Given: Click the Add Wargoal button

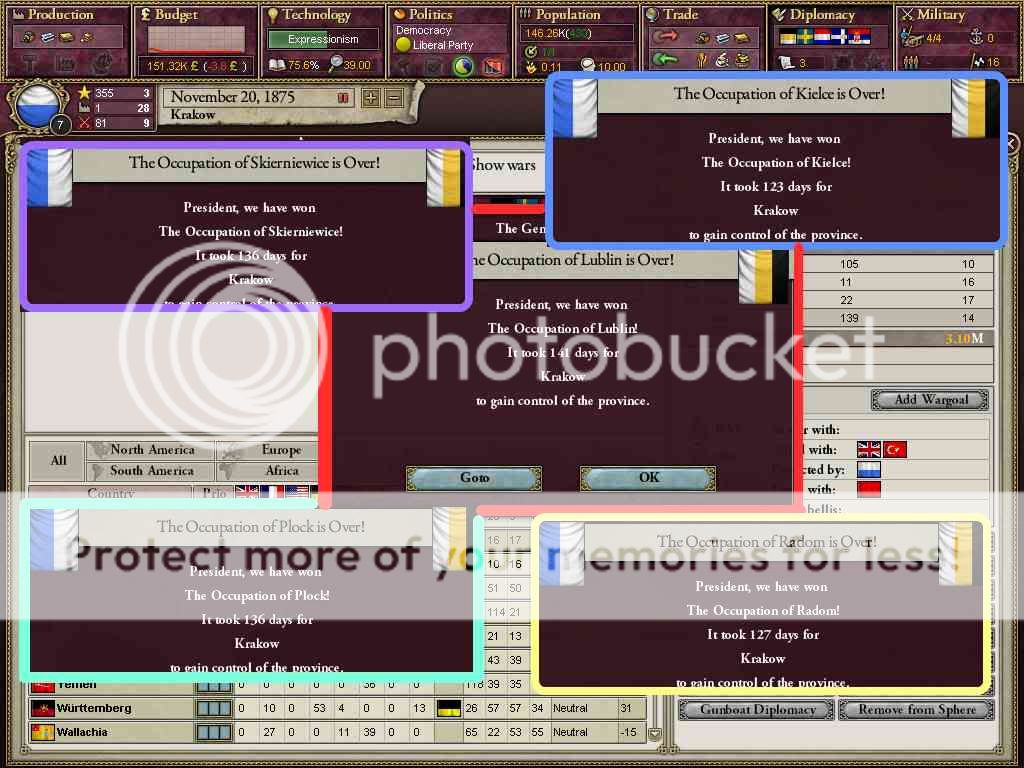Looking at the screenshot, I should click(x=930, y=400).
